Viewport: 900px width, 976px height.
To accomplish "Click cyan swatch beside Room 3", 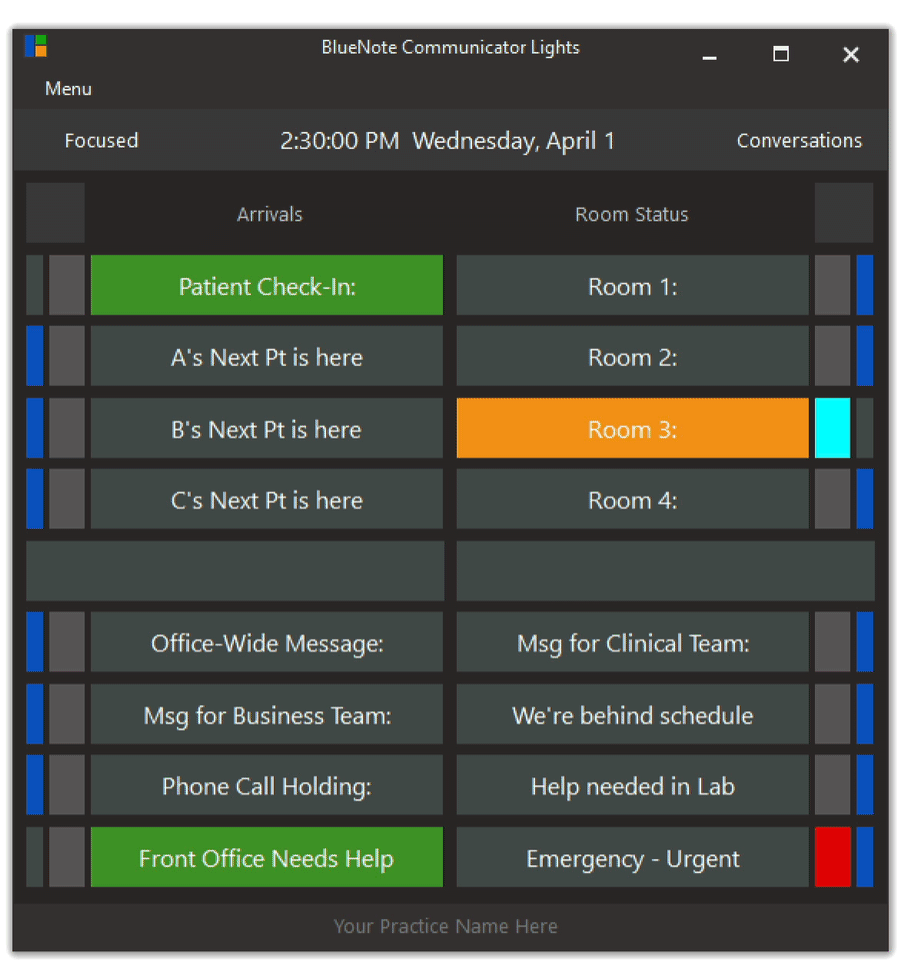I will click(833, 428).
